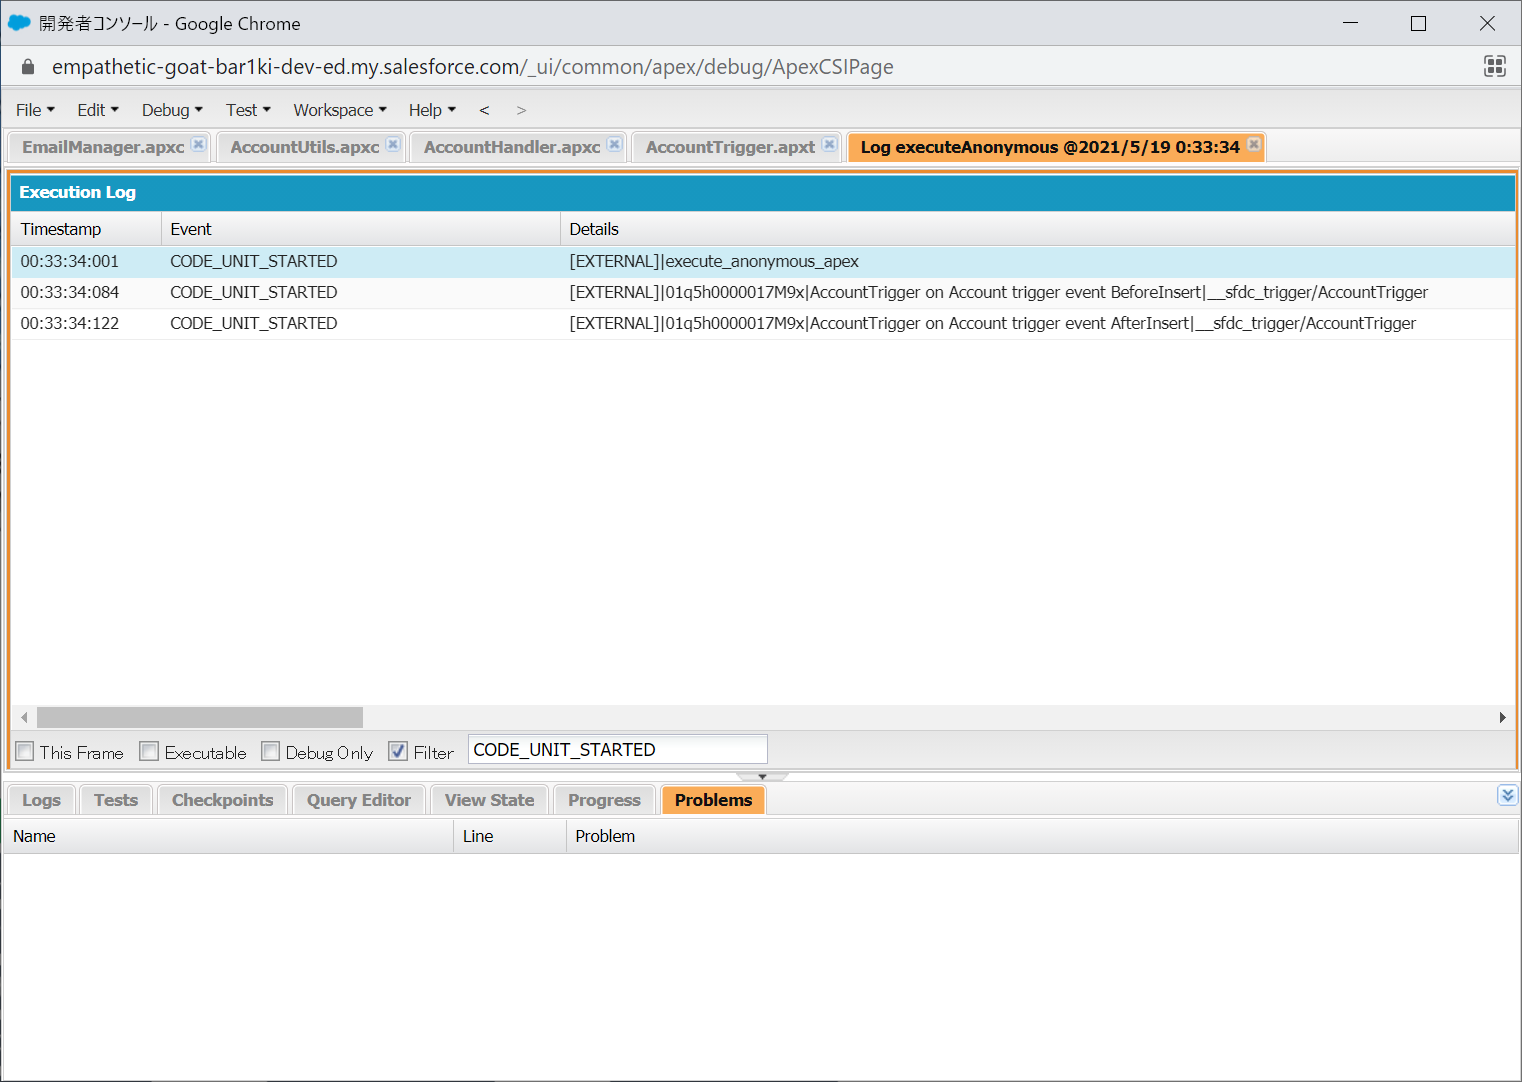Switch to the AccountTrigger.apxt tab
Viewport: 1522px width, 1082px height.
[730, 147]
